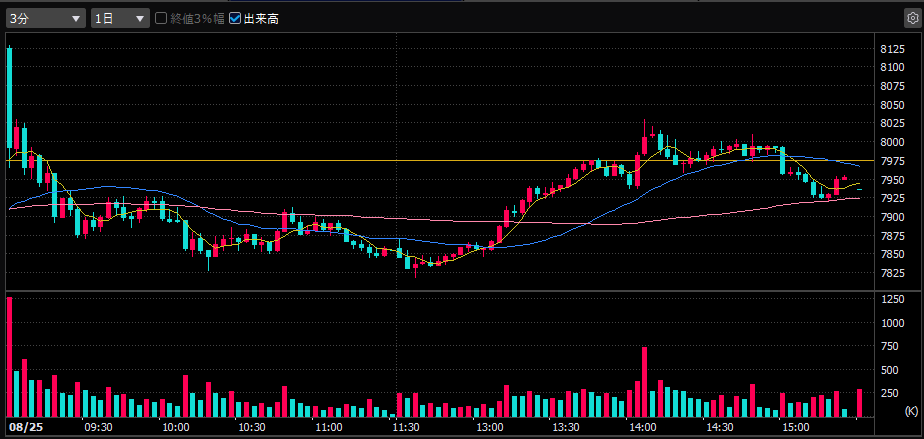Open the 3分 interval dropdown
924x439 pixels.
point(46,19)
